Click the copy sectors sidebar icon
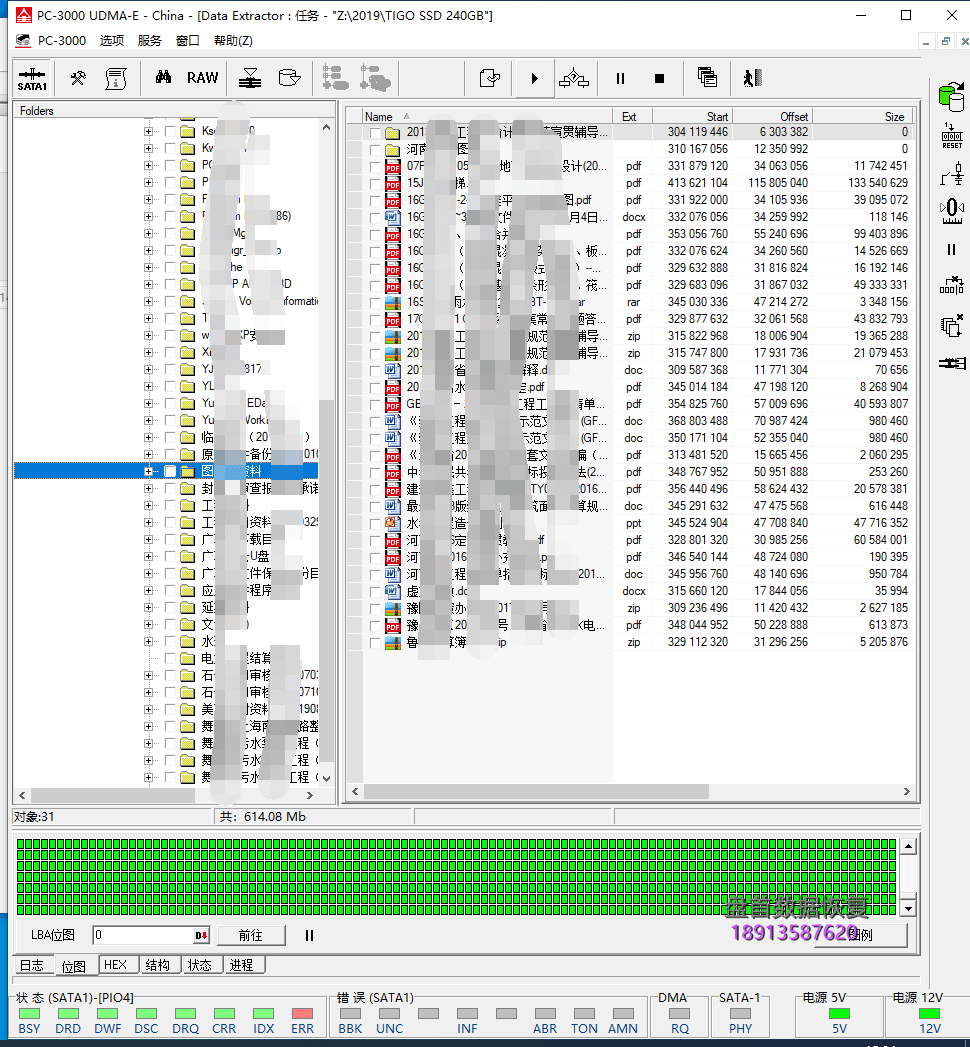 [951, 326]
